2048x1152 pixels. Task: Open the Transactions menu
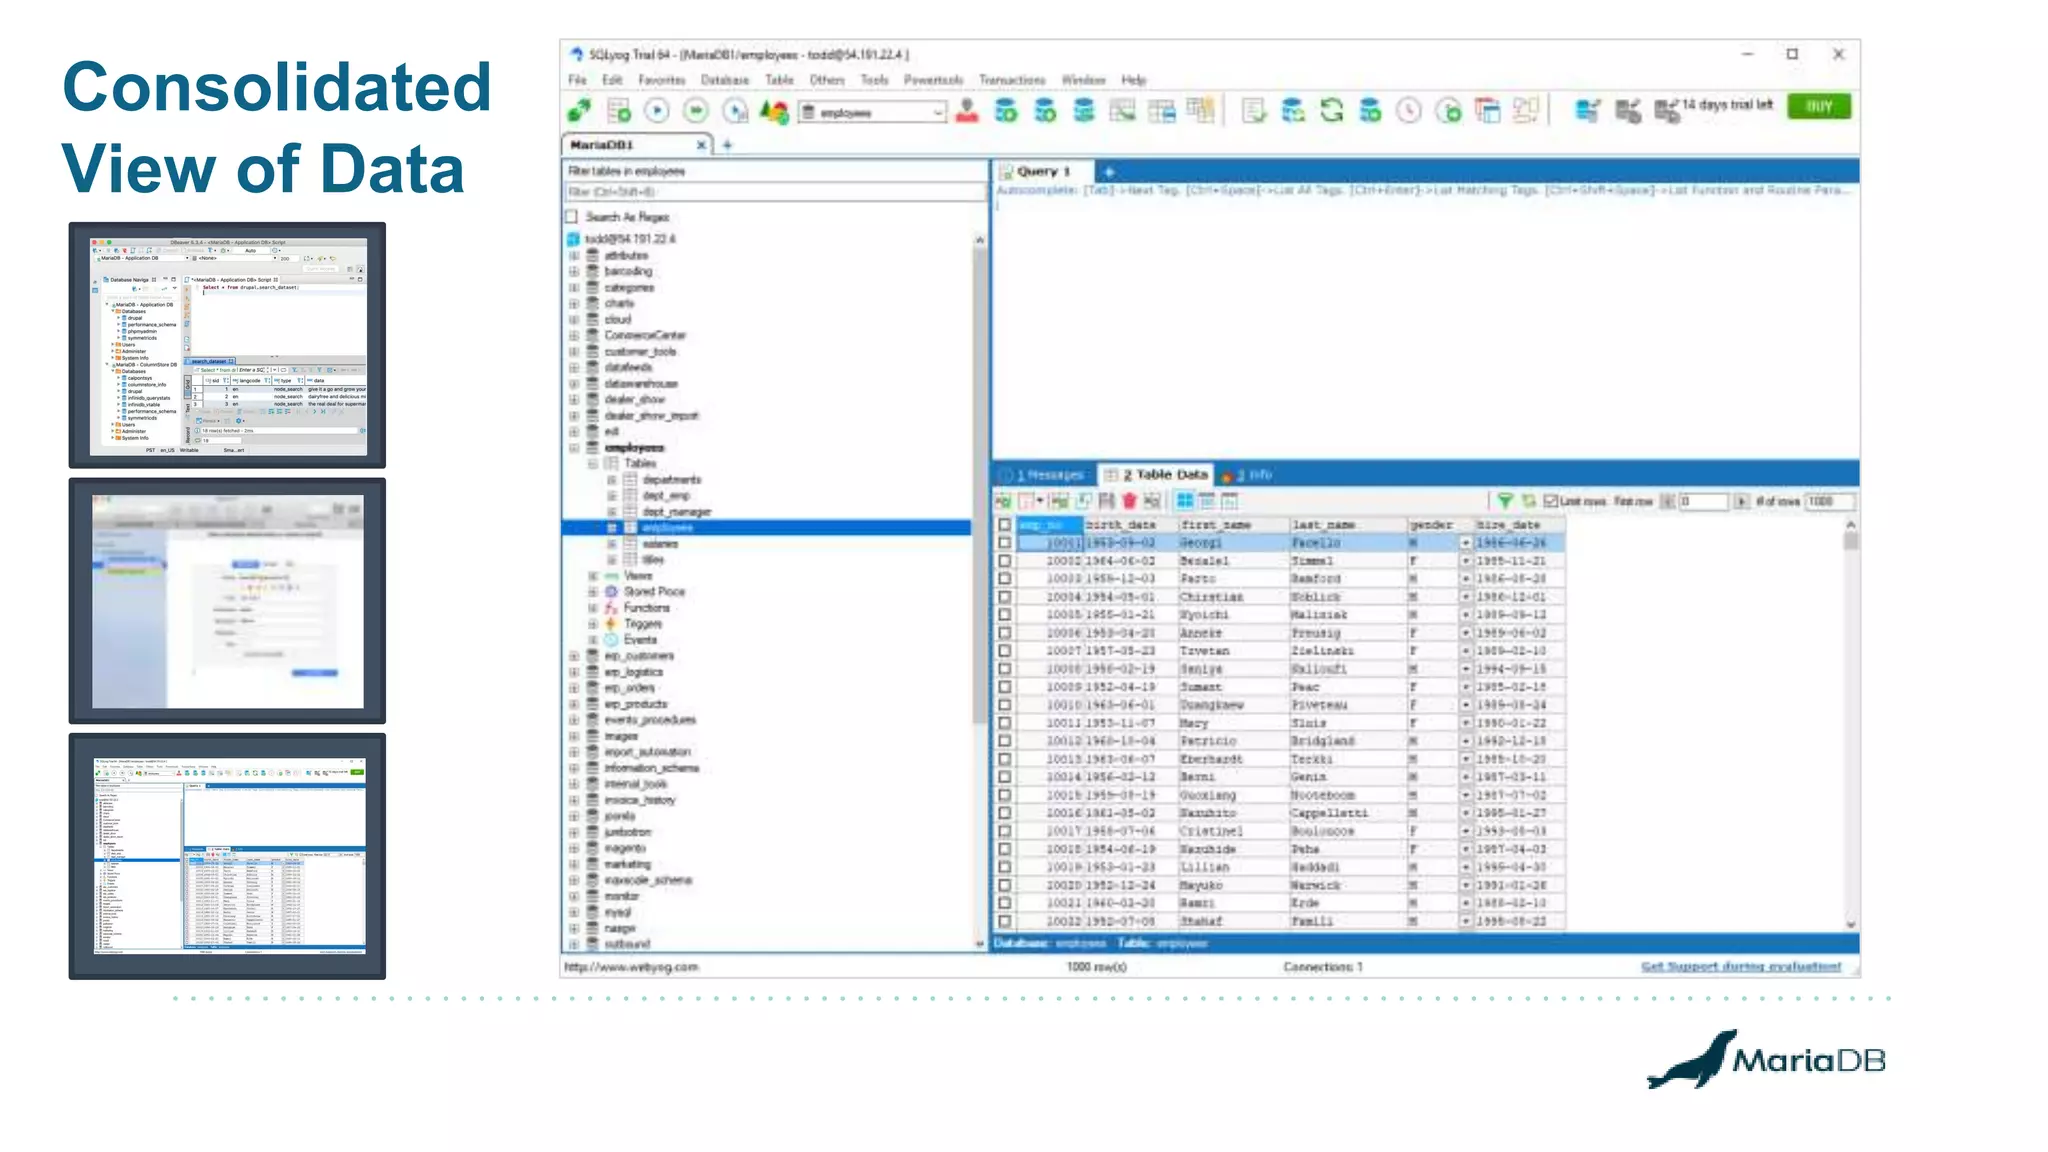point(1012,80)
